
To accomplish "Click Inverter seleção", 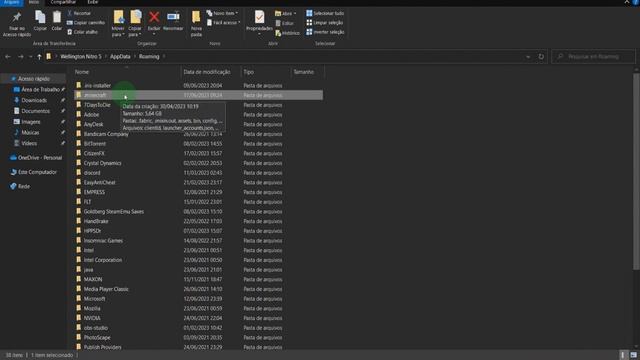I will tap(325, 32).
